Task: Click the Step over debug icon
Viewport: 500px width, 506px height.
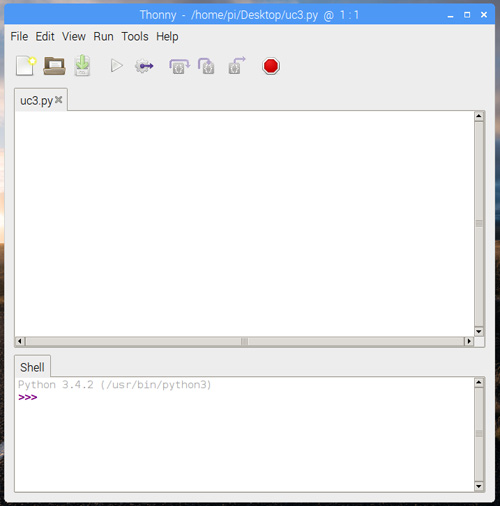Action: tap(179, 66)
